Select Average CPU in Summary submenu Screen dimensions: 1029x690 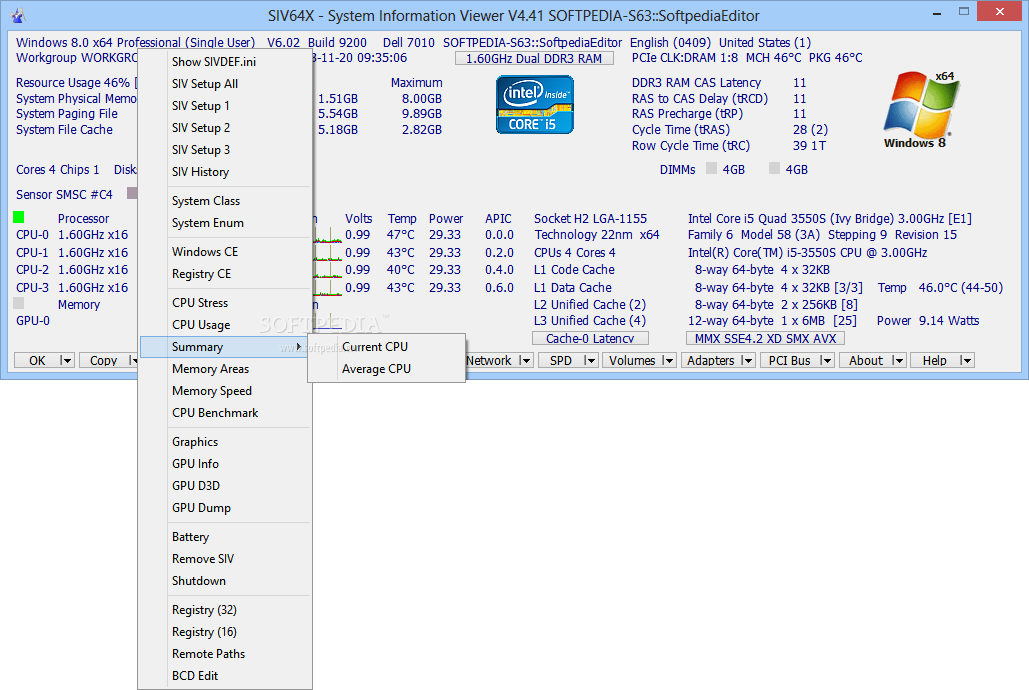pyautogui.click(x=387, y=369)
